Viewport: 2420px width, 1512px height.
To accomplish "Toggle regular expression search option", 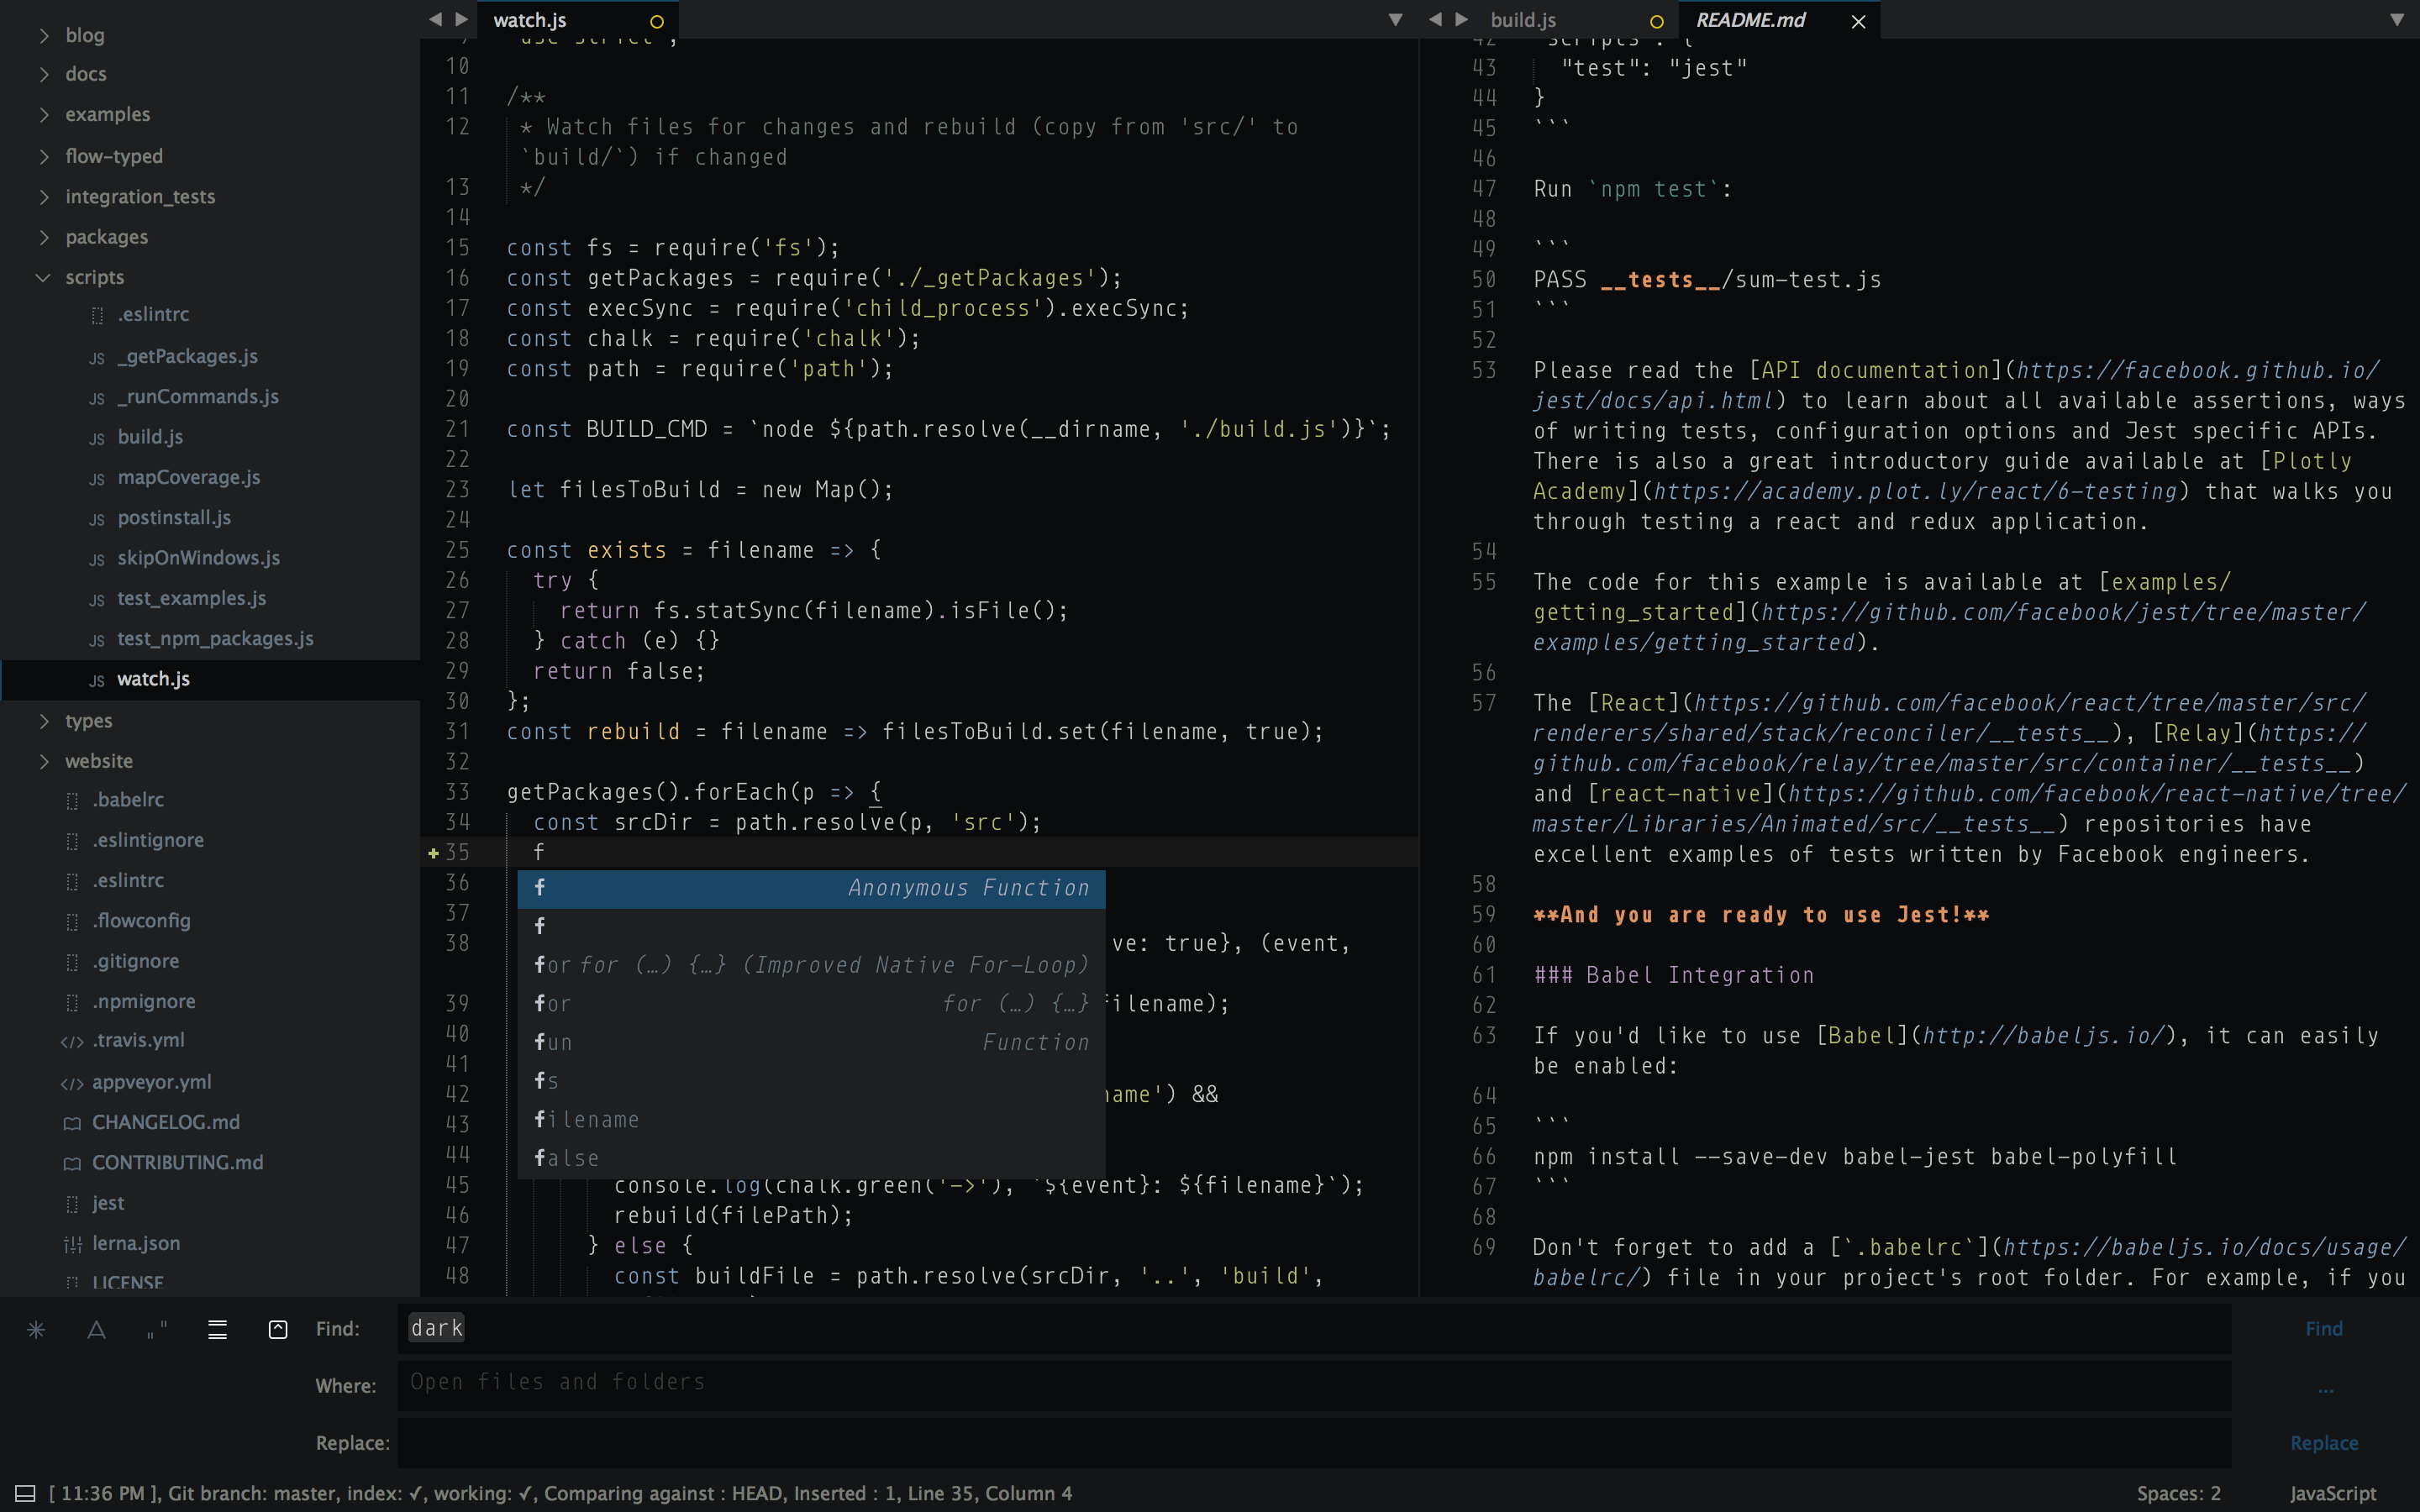I will point(36,1329).
